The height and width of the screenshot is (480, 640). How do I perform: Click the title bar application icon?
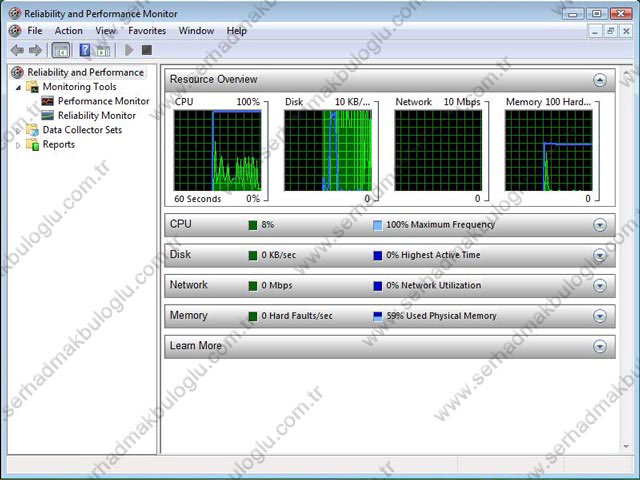pyautogui.click(x=15, y=13)
